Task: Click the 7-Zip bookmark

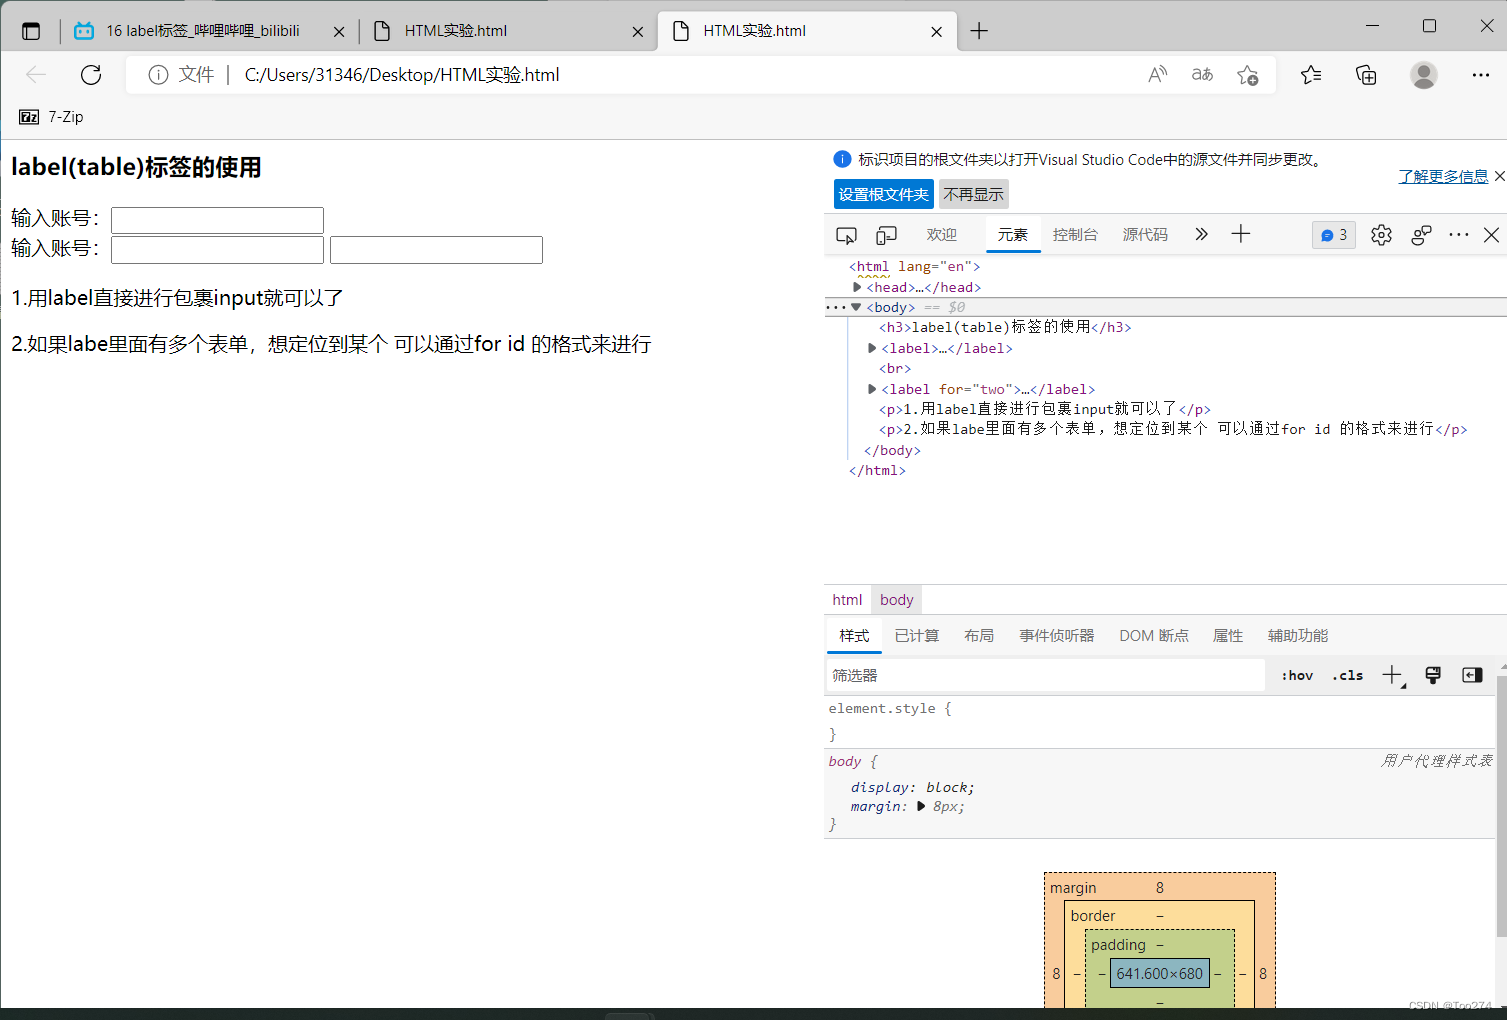Action: coord(52,117)
